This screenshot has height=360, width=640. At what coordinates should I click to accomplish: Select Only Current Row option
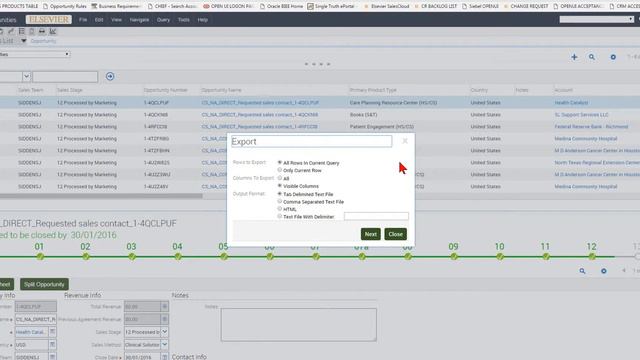tap(280, 170)
